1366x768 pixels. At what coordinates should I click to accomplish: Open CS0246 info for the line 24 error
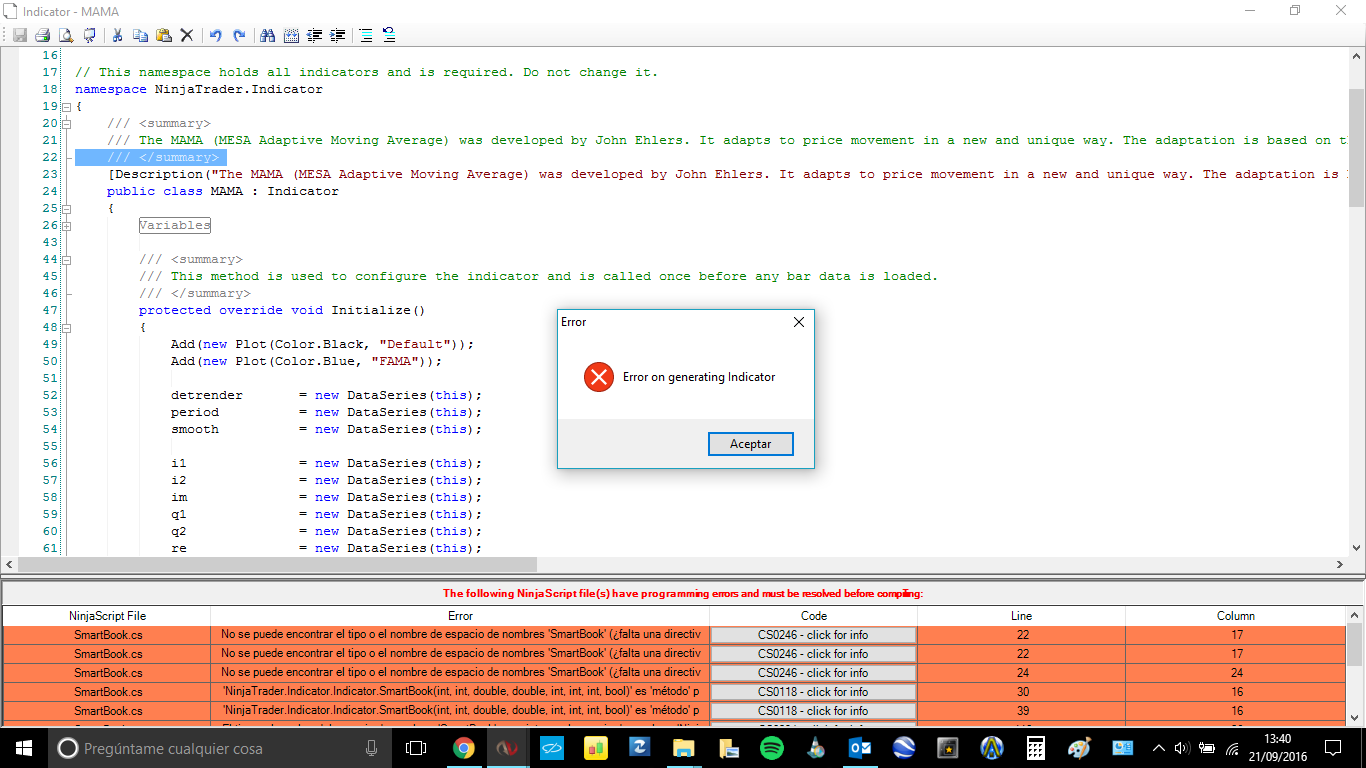813,673
